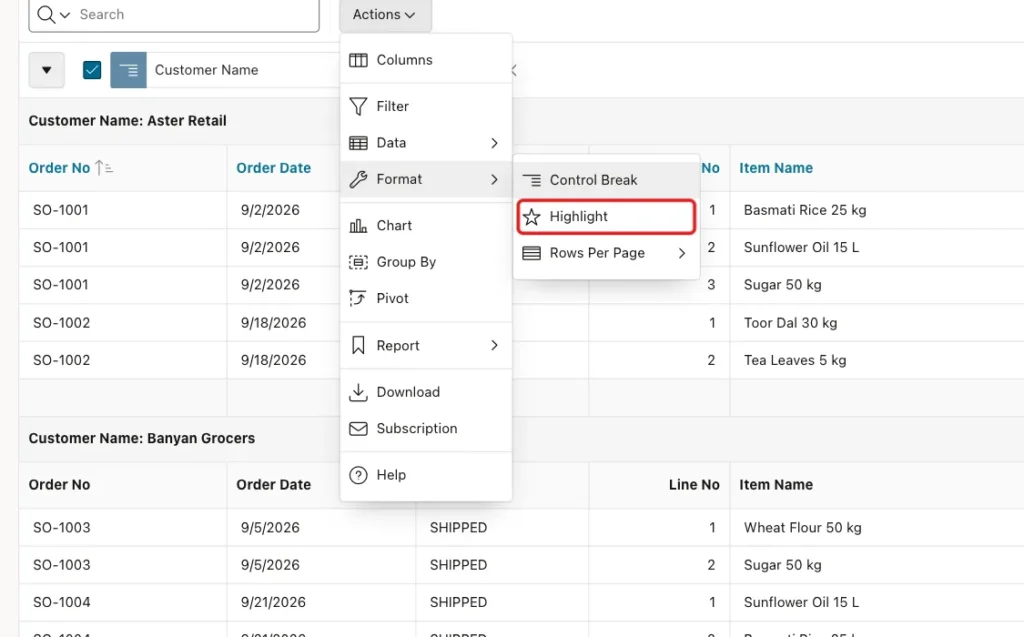Click the Chart bar icon
This screenshot has height=637, width=1024.
click(358, 226)
